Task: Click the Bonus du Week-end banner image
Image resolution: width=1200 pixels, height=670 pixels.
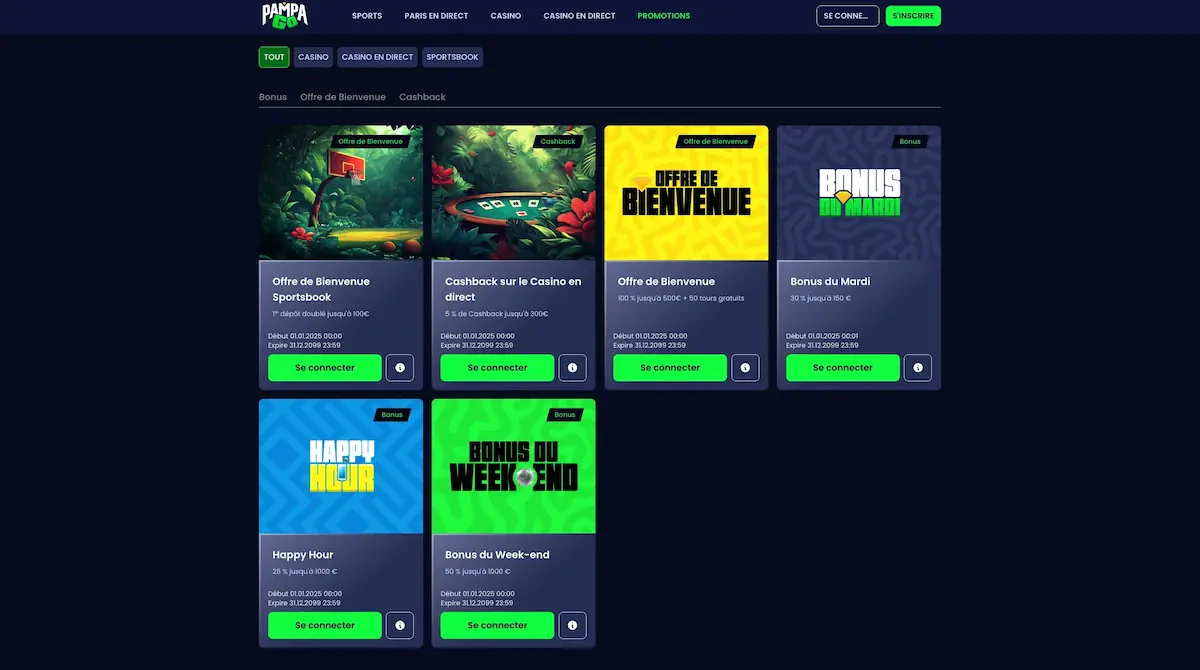Action: pyautogui.click(x=513, y=466)
